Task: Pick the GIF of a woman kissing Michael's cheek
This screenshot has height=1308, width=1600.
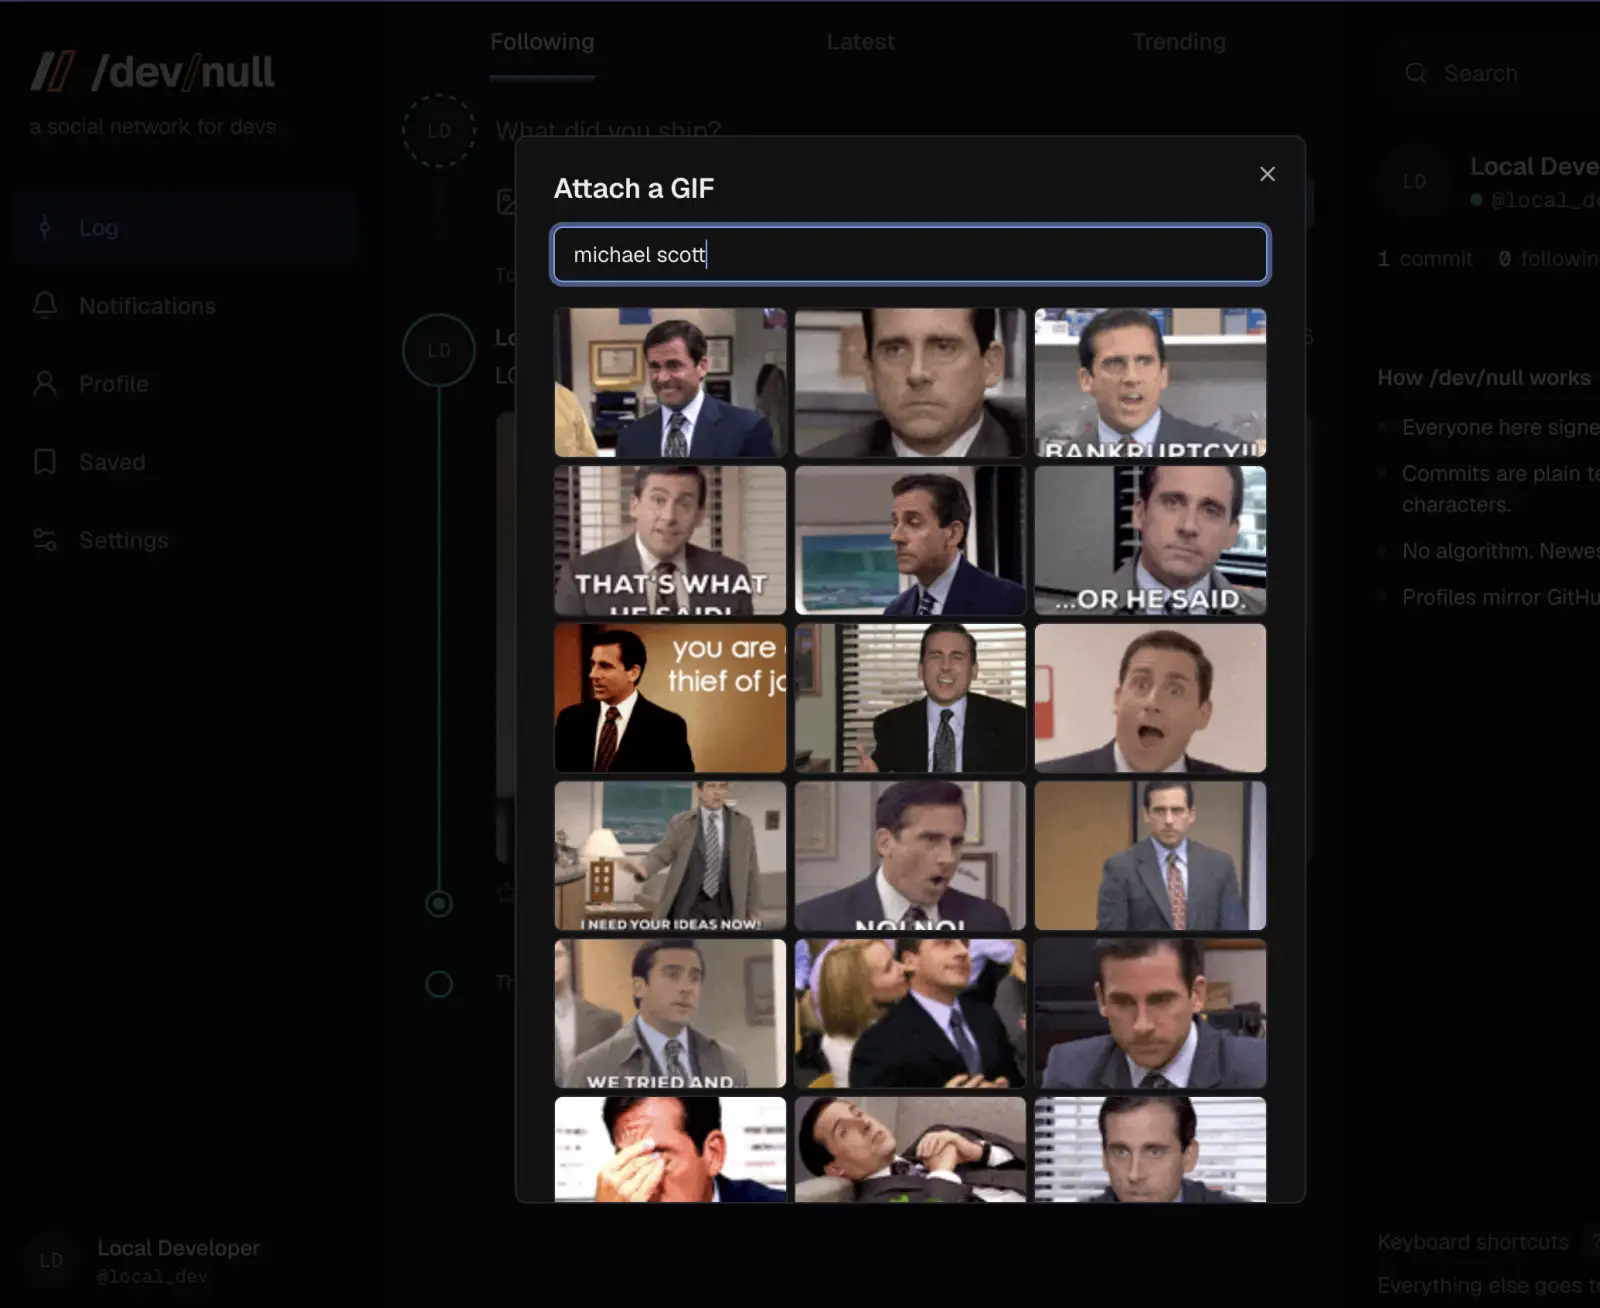Action: pos(910,1013)
